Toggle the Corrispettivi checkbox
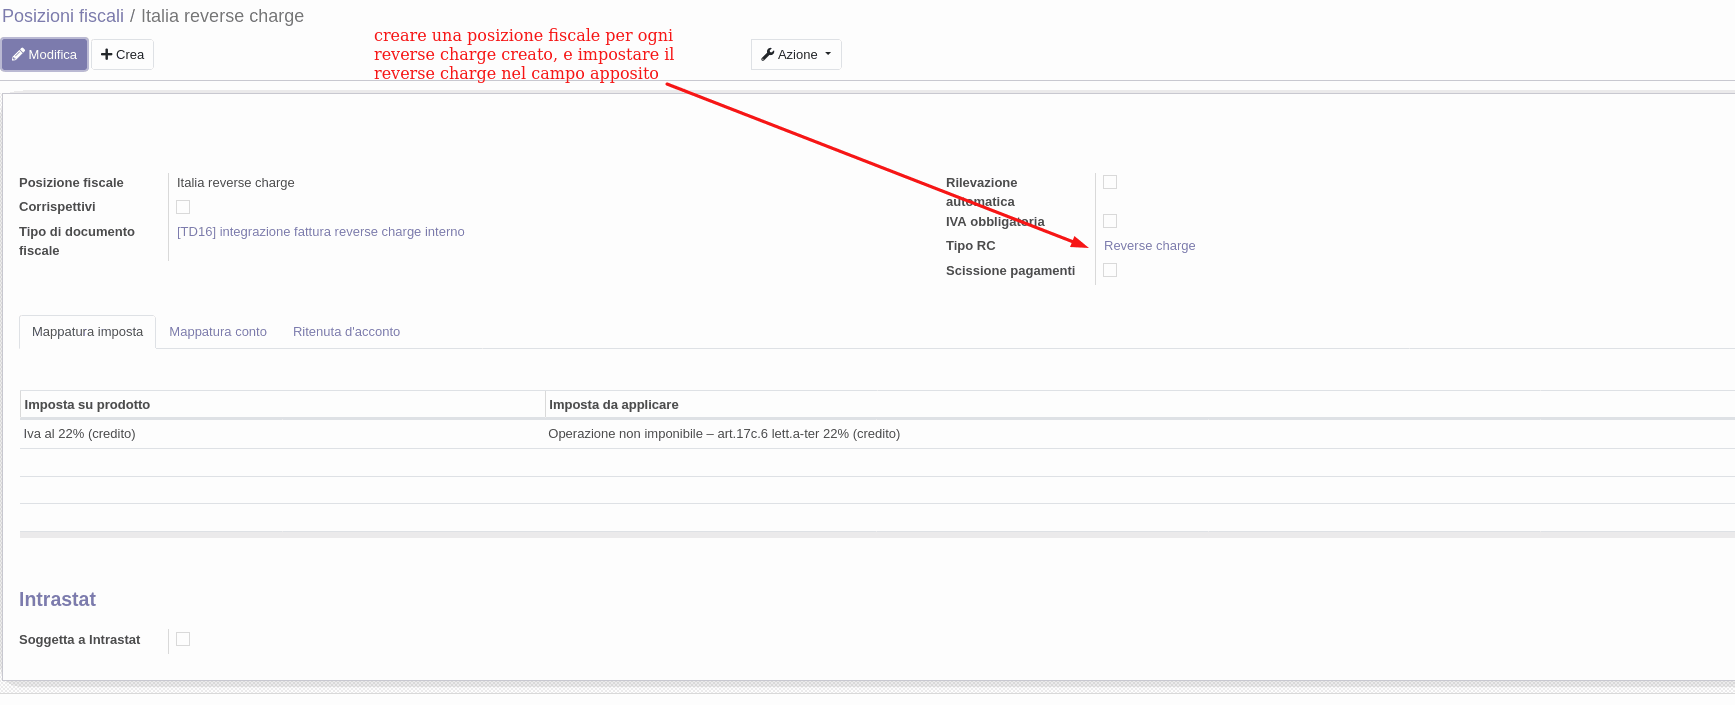1735x705 pixels. [183, 207]
